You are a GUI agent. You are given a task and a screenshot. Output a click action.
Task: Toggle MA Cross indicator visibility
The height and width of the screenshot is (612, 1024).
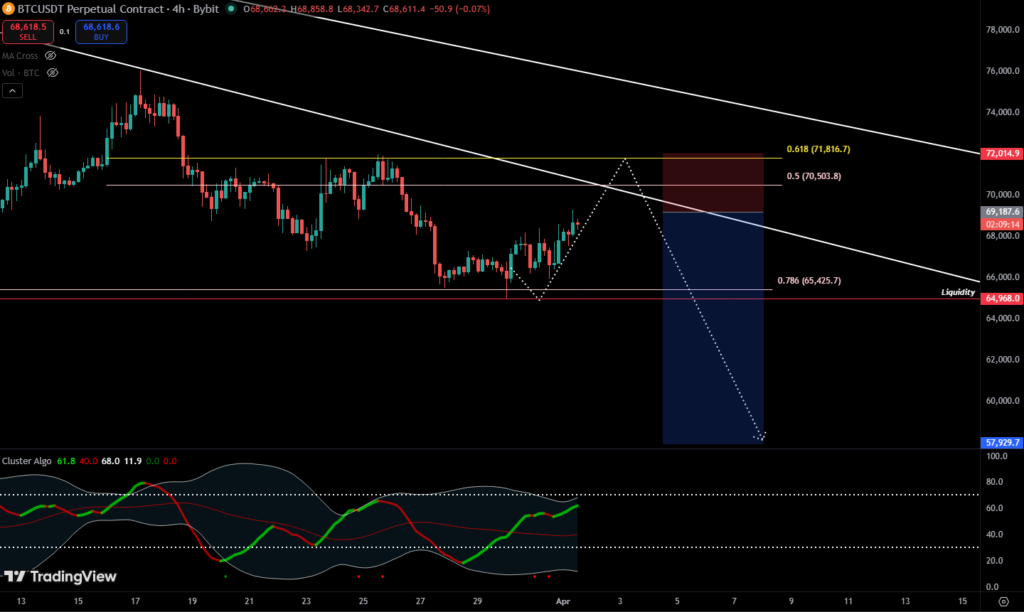pos(50,56)
